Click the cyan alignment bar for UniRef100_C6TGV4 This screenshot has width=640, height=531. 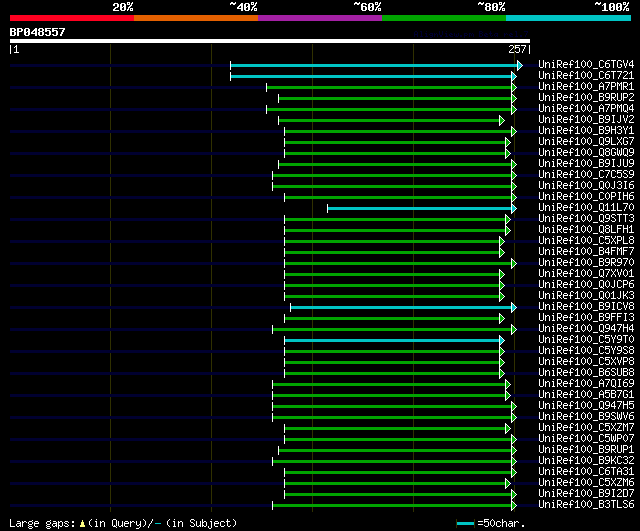(x=374, y=65)
